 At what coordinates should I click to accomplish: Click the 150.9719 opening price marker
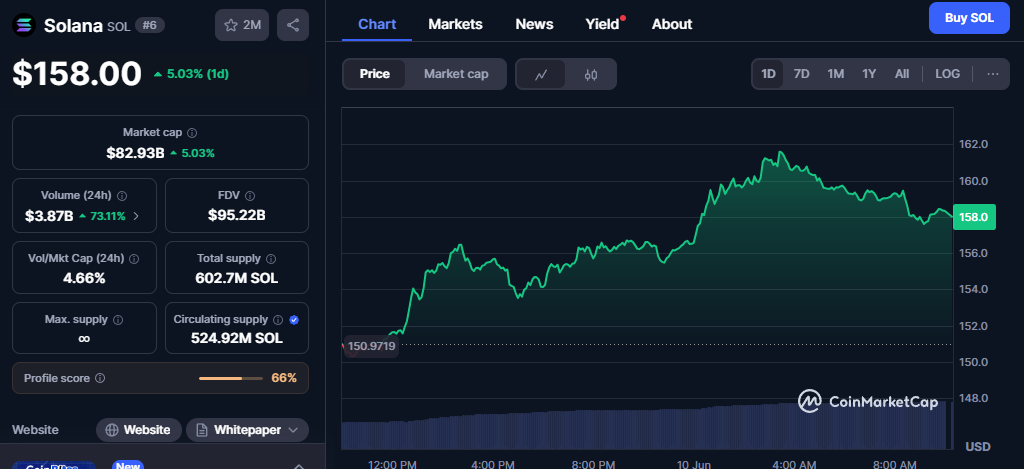click(x=372, y=346)
